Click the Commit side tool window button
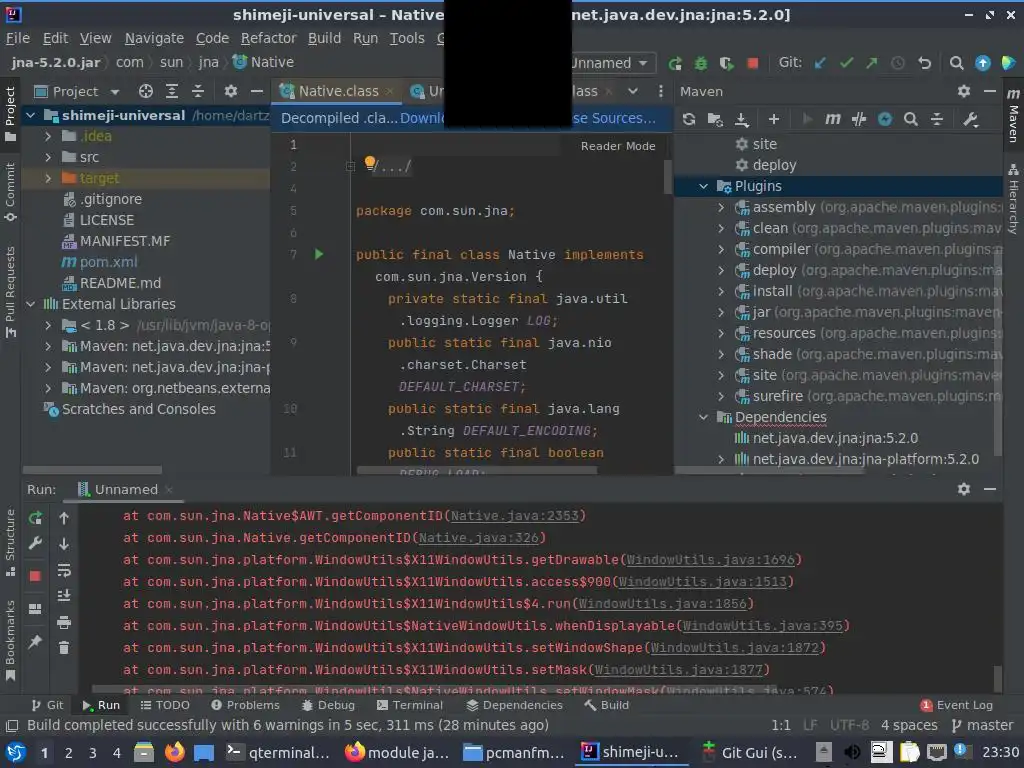This screenshot has width=1024, height=768. (x=10, y=193)
